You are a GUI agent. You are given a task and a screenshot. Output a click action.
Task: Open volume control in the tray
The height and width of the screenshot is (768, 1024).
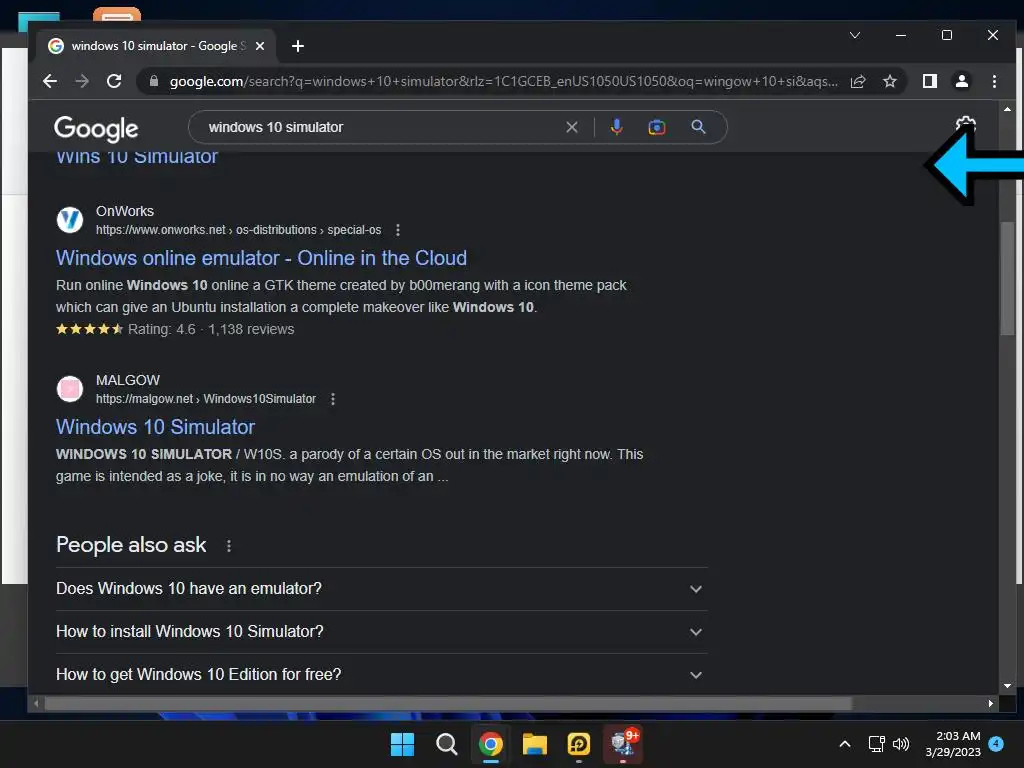click(901, 744)
